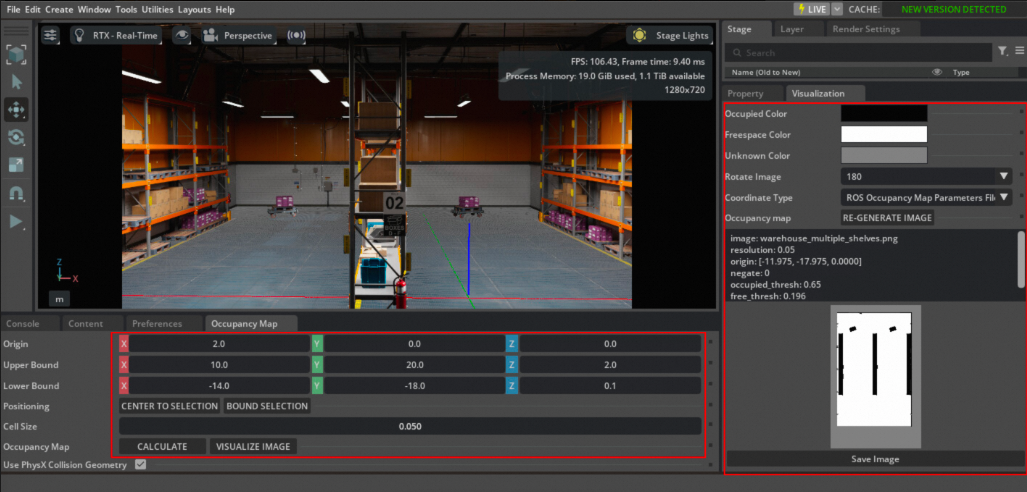Open the Stage filter funnel icon
Viewport: 1027px width, 492px height.
[1002, 51]
